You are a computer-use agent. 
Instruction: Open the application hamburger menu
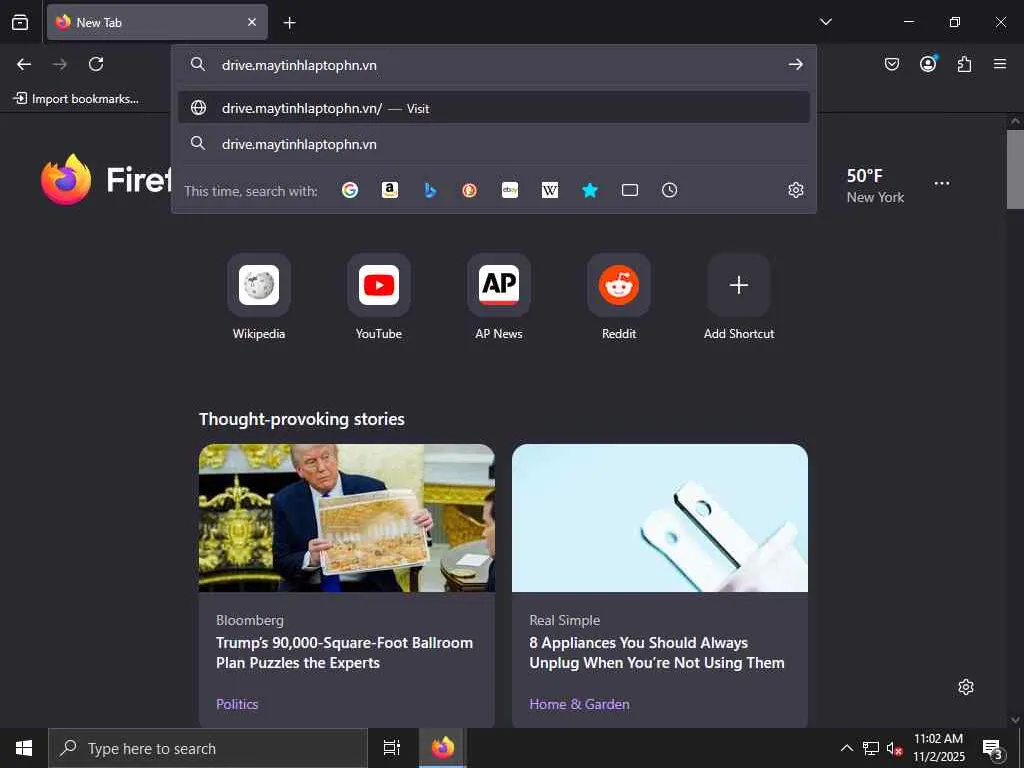1000,64
